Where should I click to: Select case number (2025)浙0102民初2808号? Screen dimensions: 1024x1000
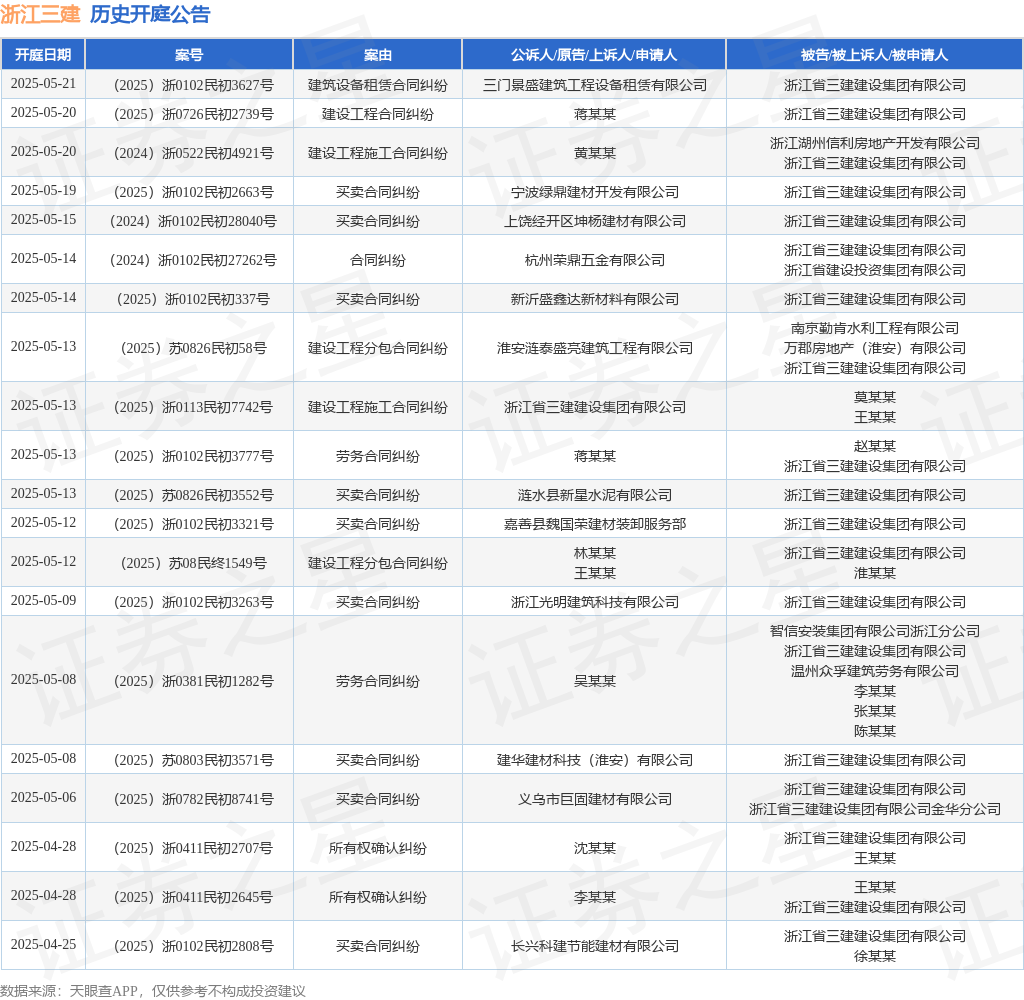[193, 947]
